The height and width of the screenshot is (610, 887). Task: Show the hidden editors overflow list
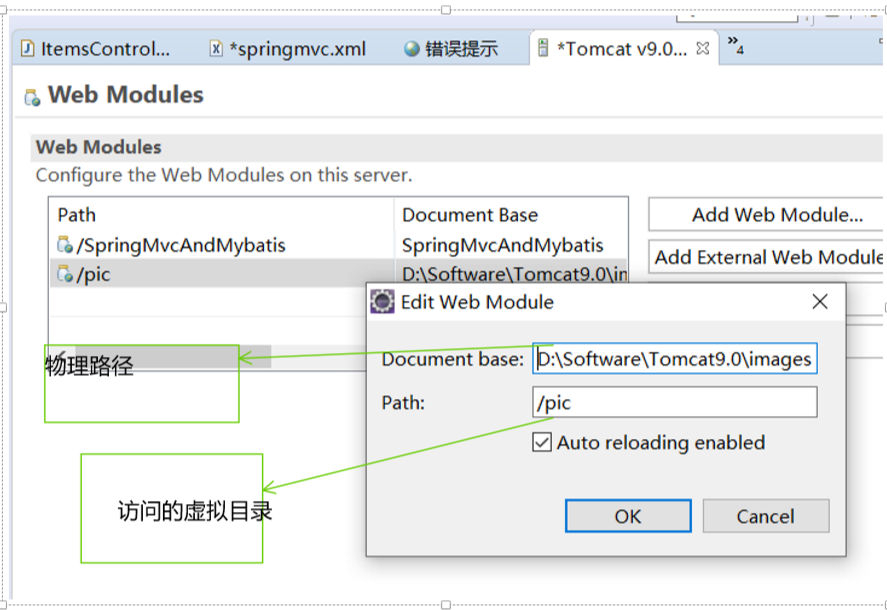pyautogui.click(x=735, y=45)
